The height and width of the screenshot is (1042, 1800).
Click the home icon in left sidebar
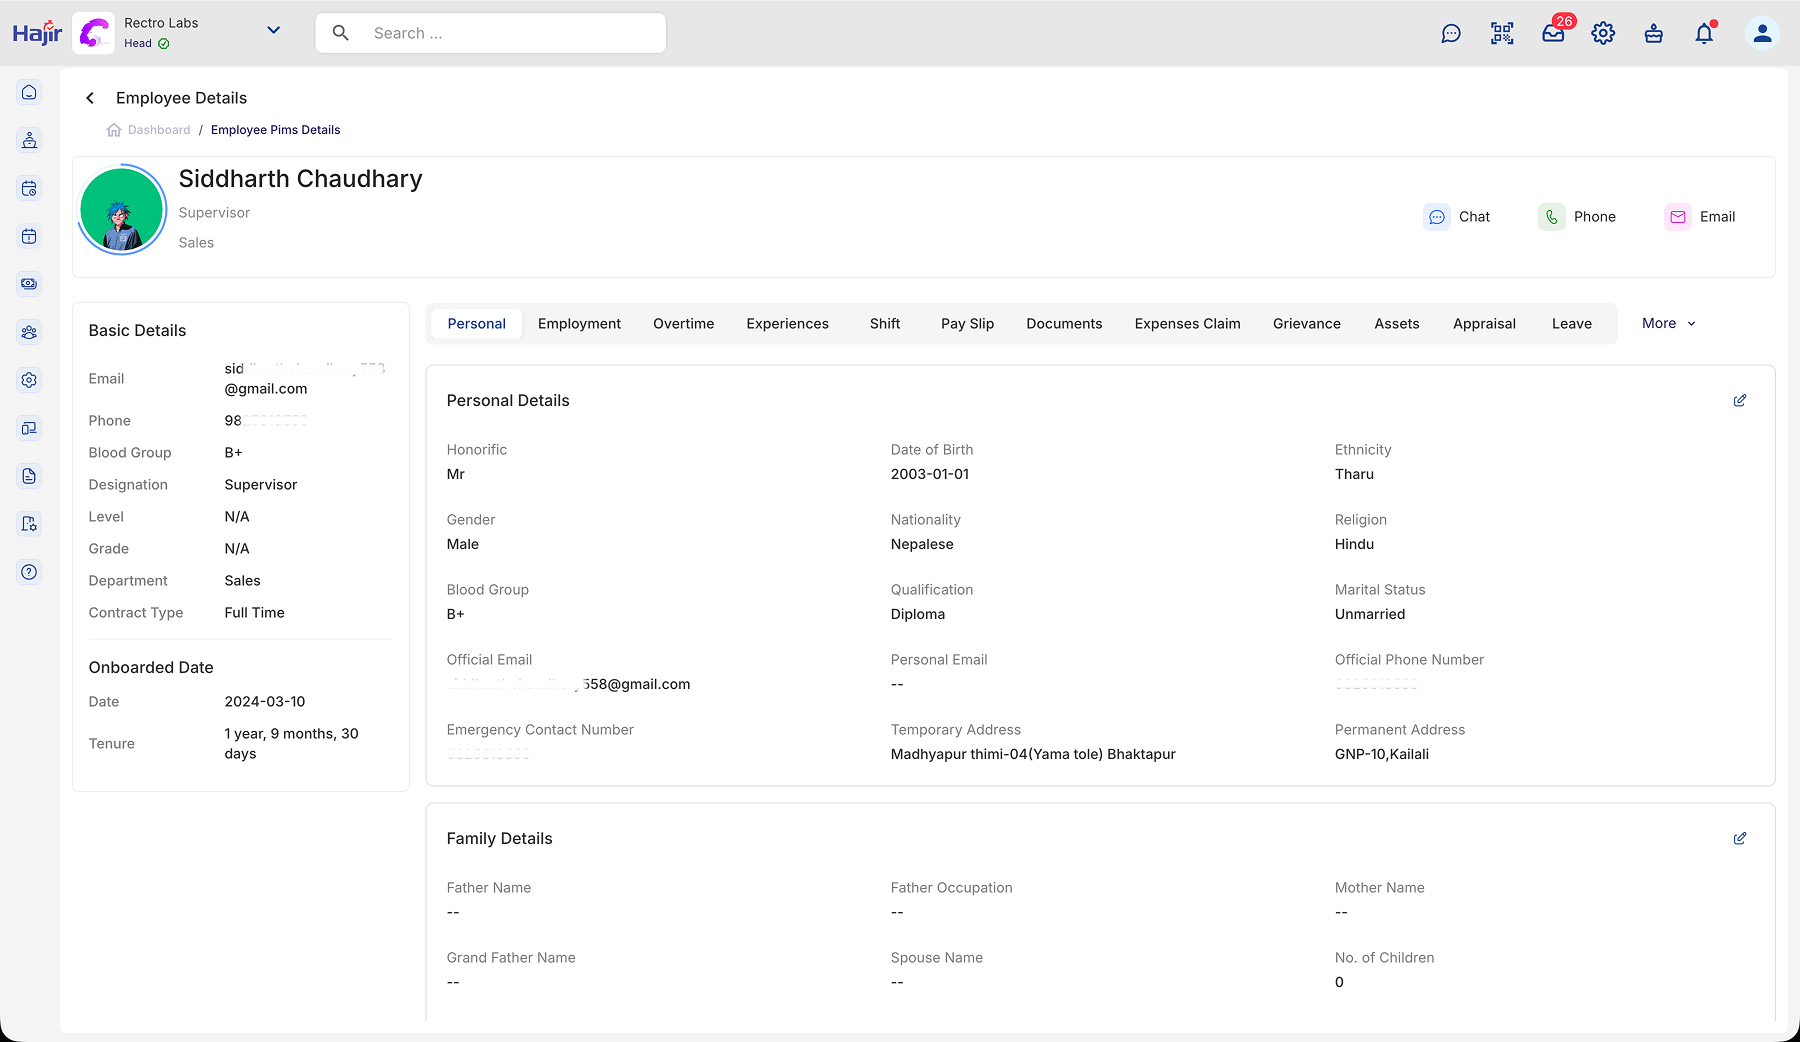click(x=29, y=92)
